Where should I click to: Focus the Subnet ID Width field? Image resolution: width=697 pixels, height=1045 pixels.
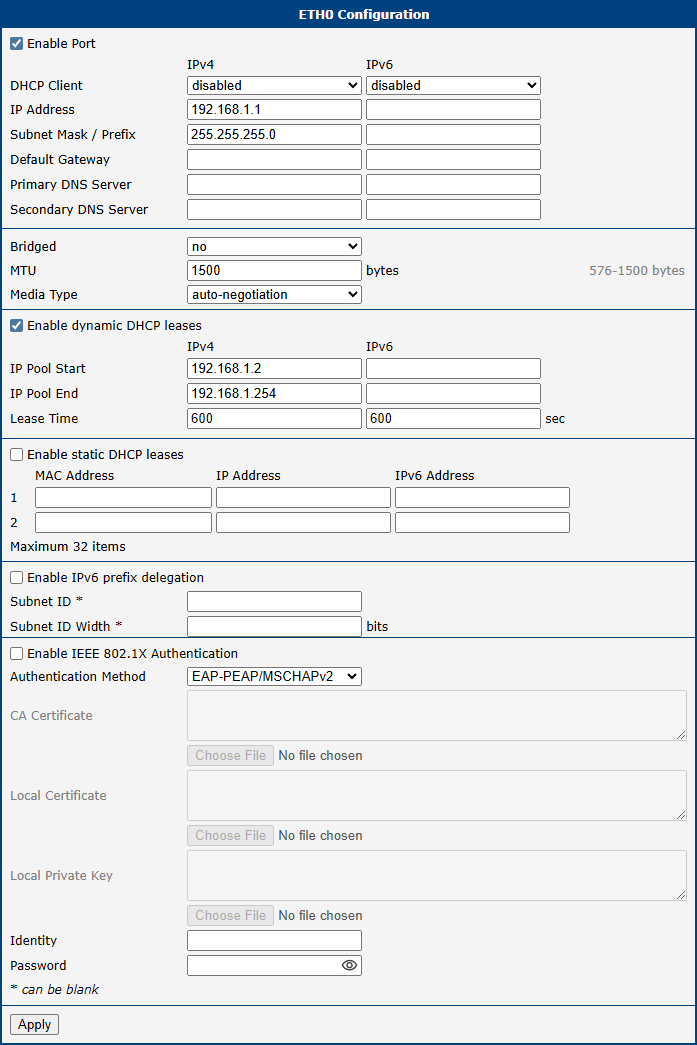[275, 626]
